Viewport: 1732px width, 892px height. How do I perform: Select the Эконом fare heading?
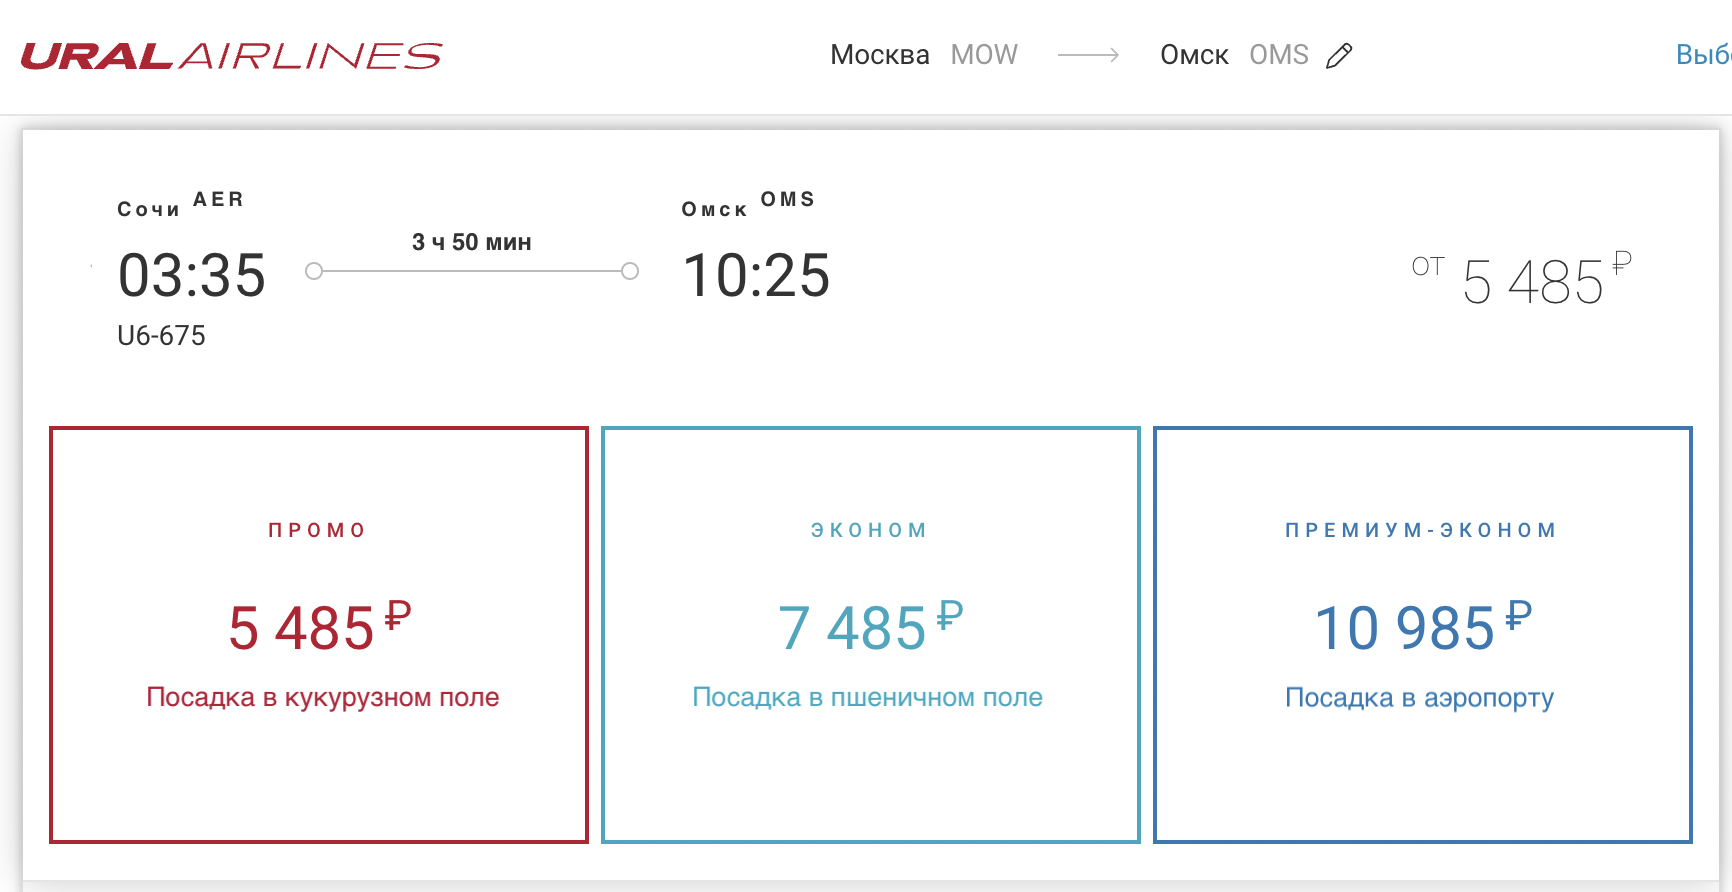(x=870, y=530)
